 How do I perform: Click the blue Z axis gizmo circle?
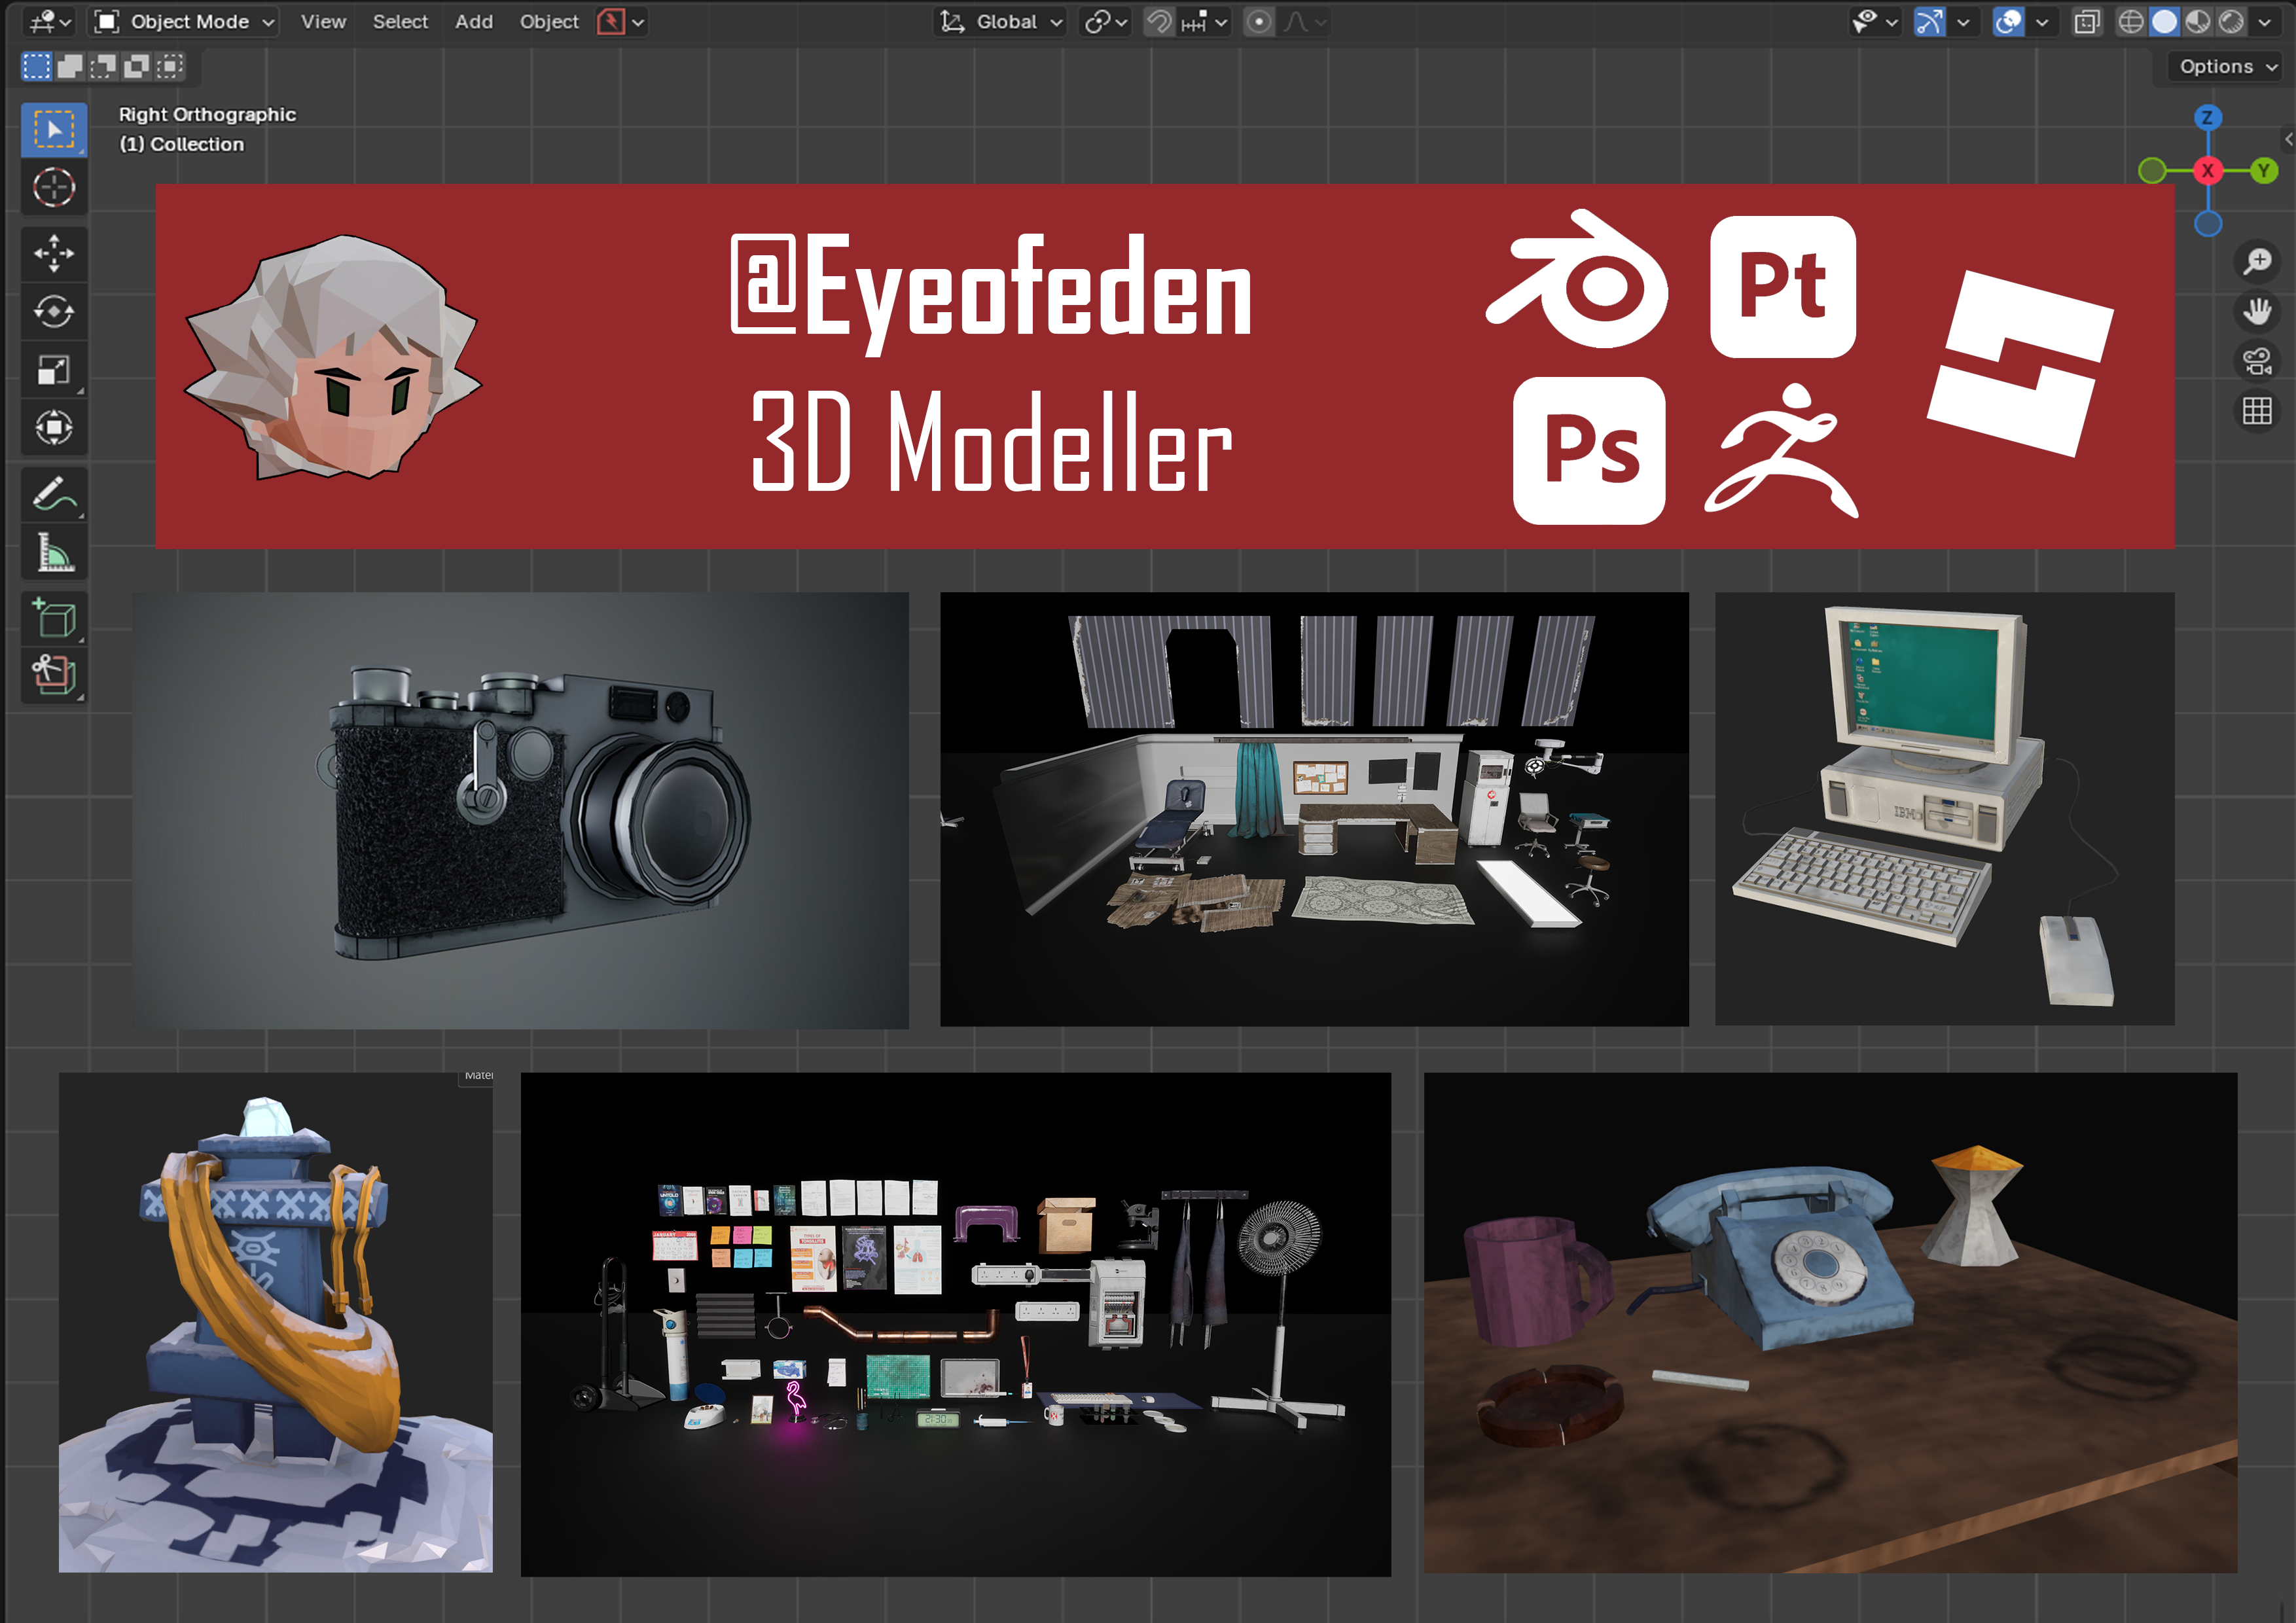(x=2208, y=118)
